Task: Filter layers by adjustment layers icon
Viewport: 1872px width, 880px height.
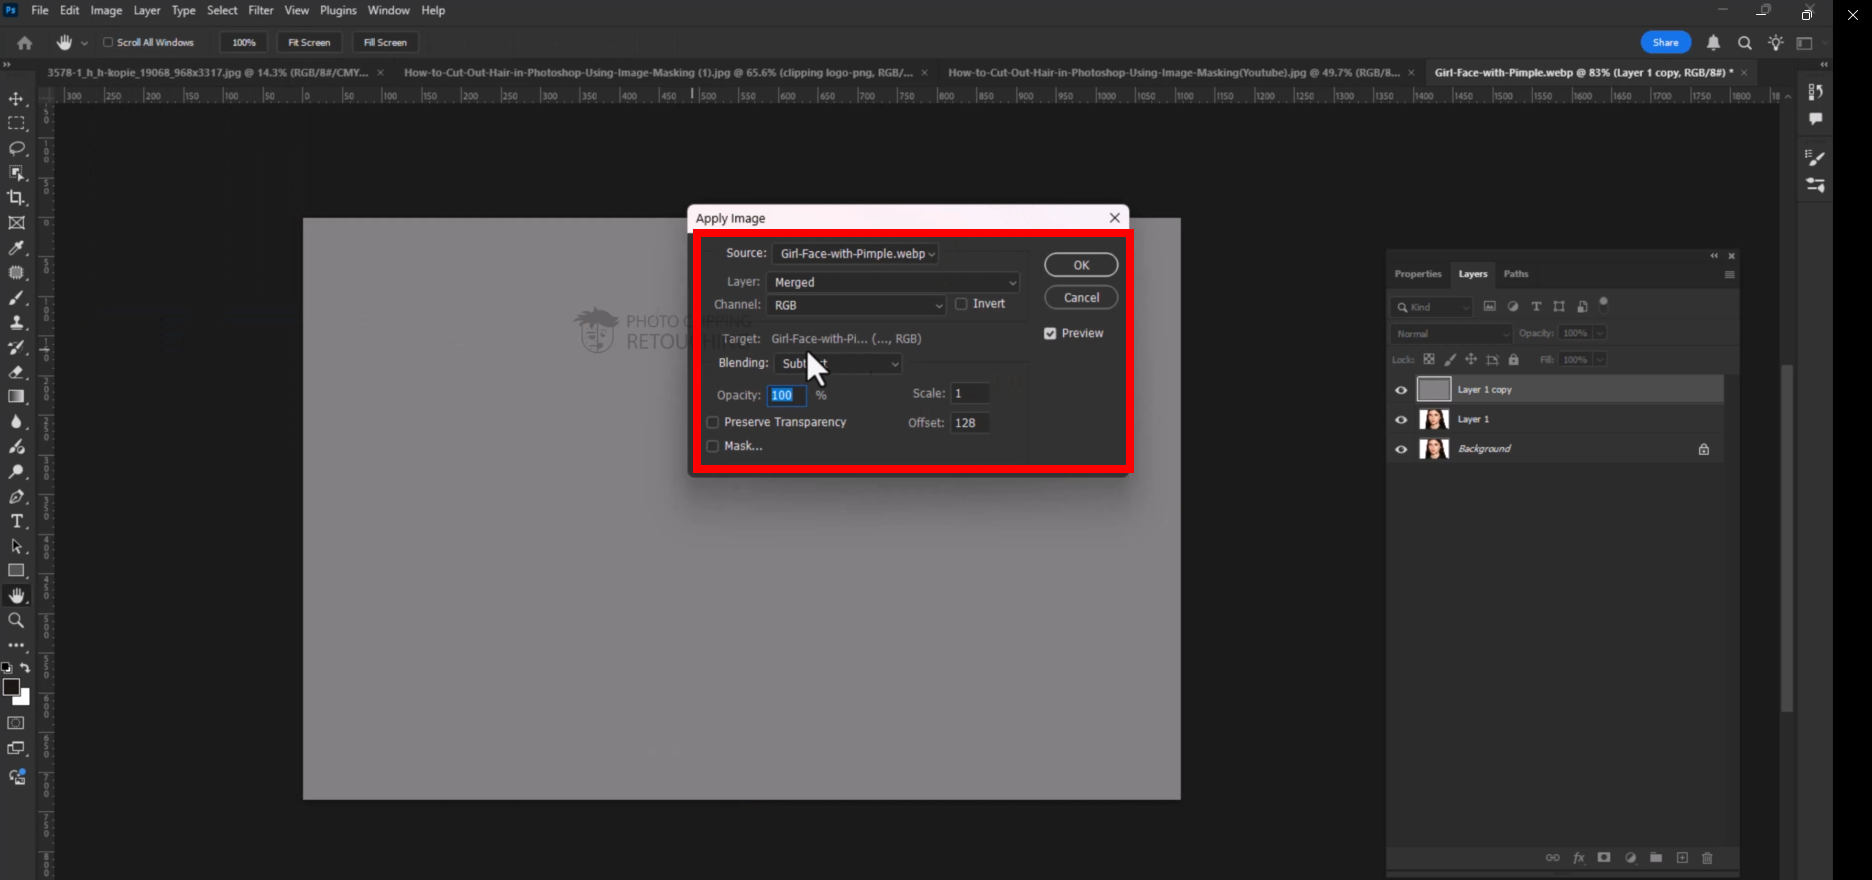Action: pyautogui.click(x=1513, y=307)
